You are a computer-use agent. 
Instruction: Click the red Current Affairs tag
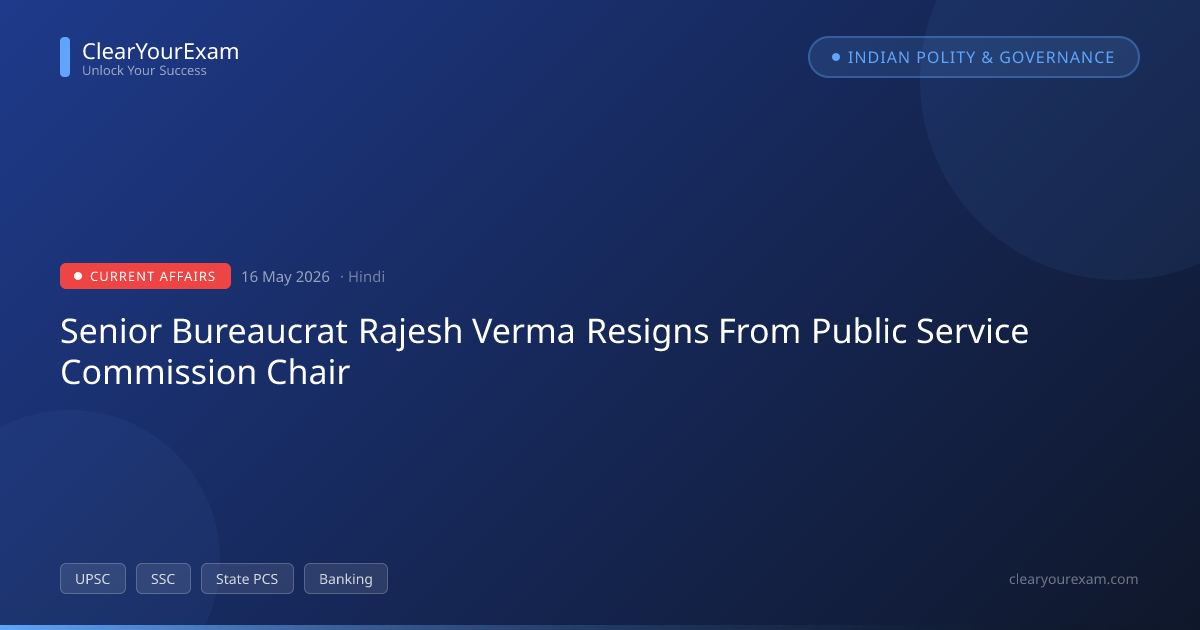coord(145,276)
